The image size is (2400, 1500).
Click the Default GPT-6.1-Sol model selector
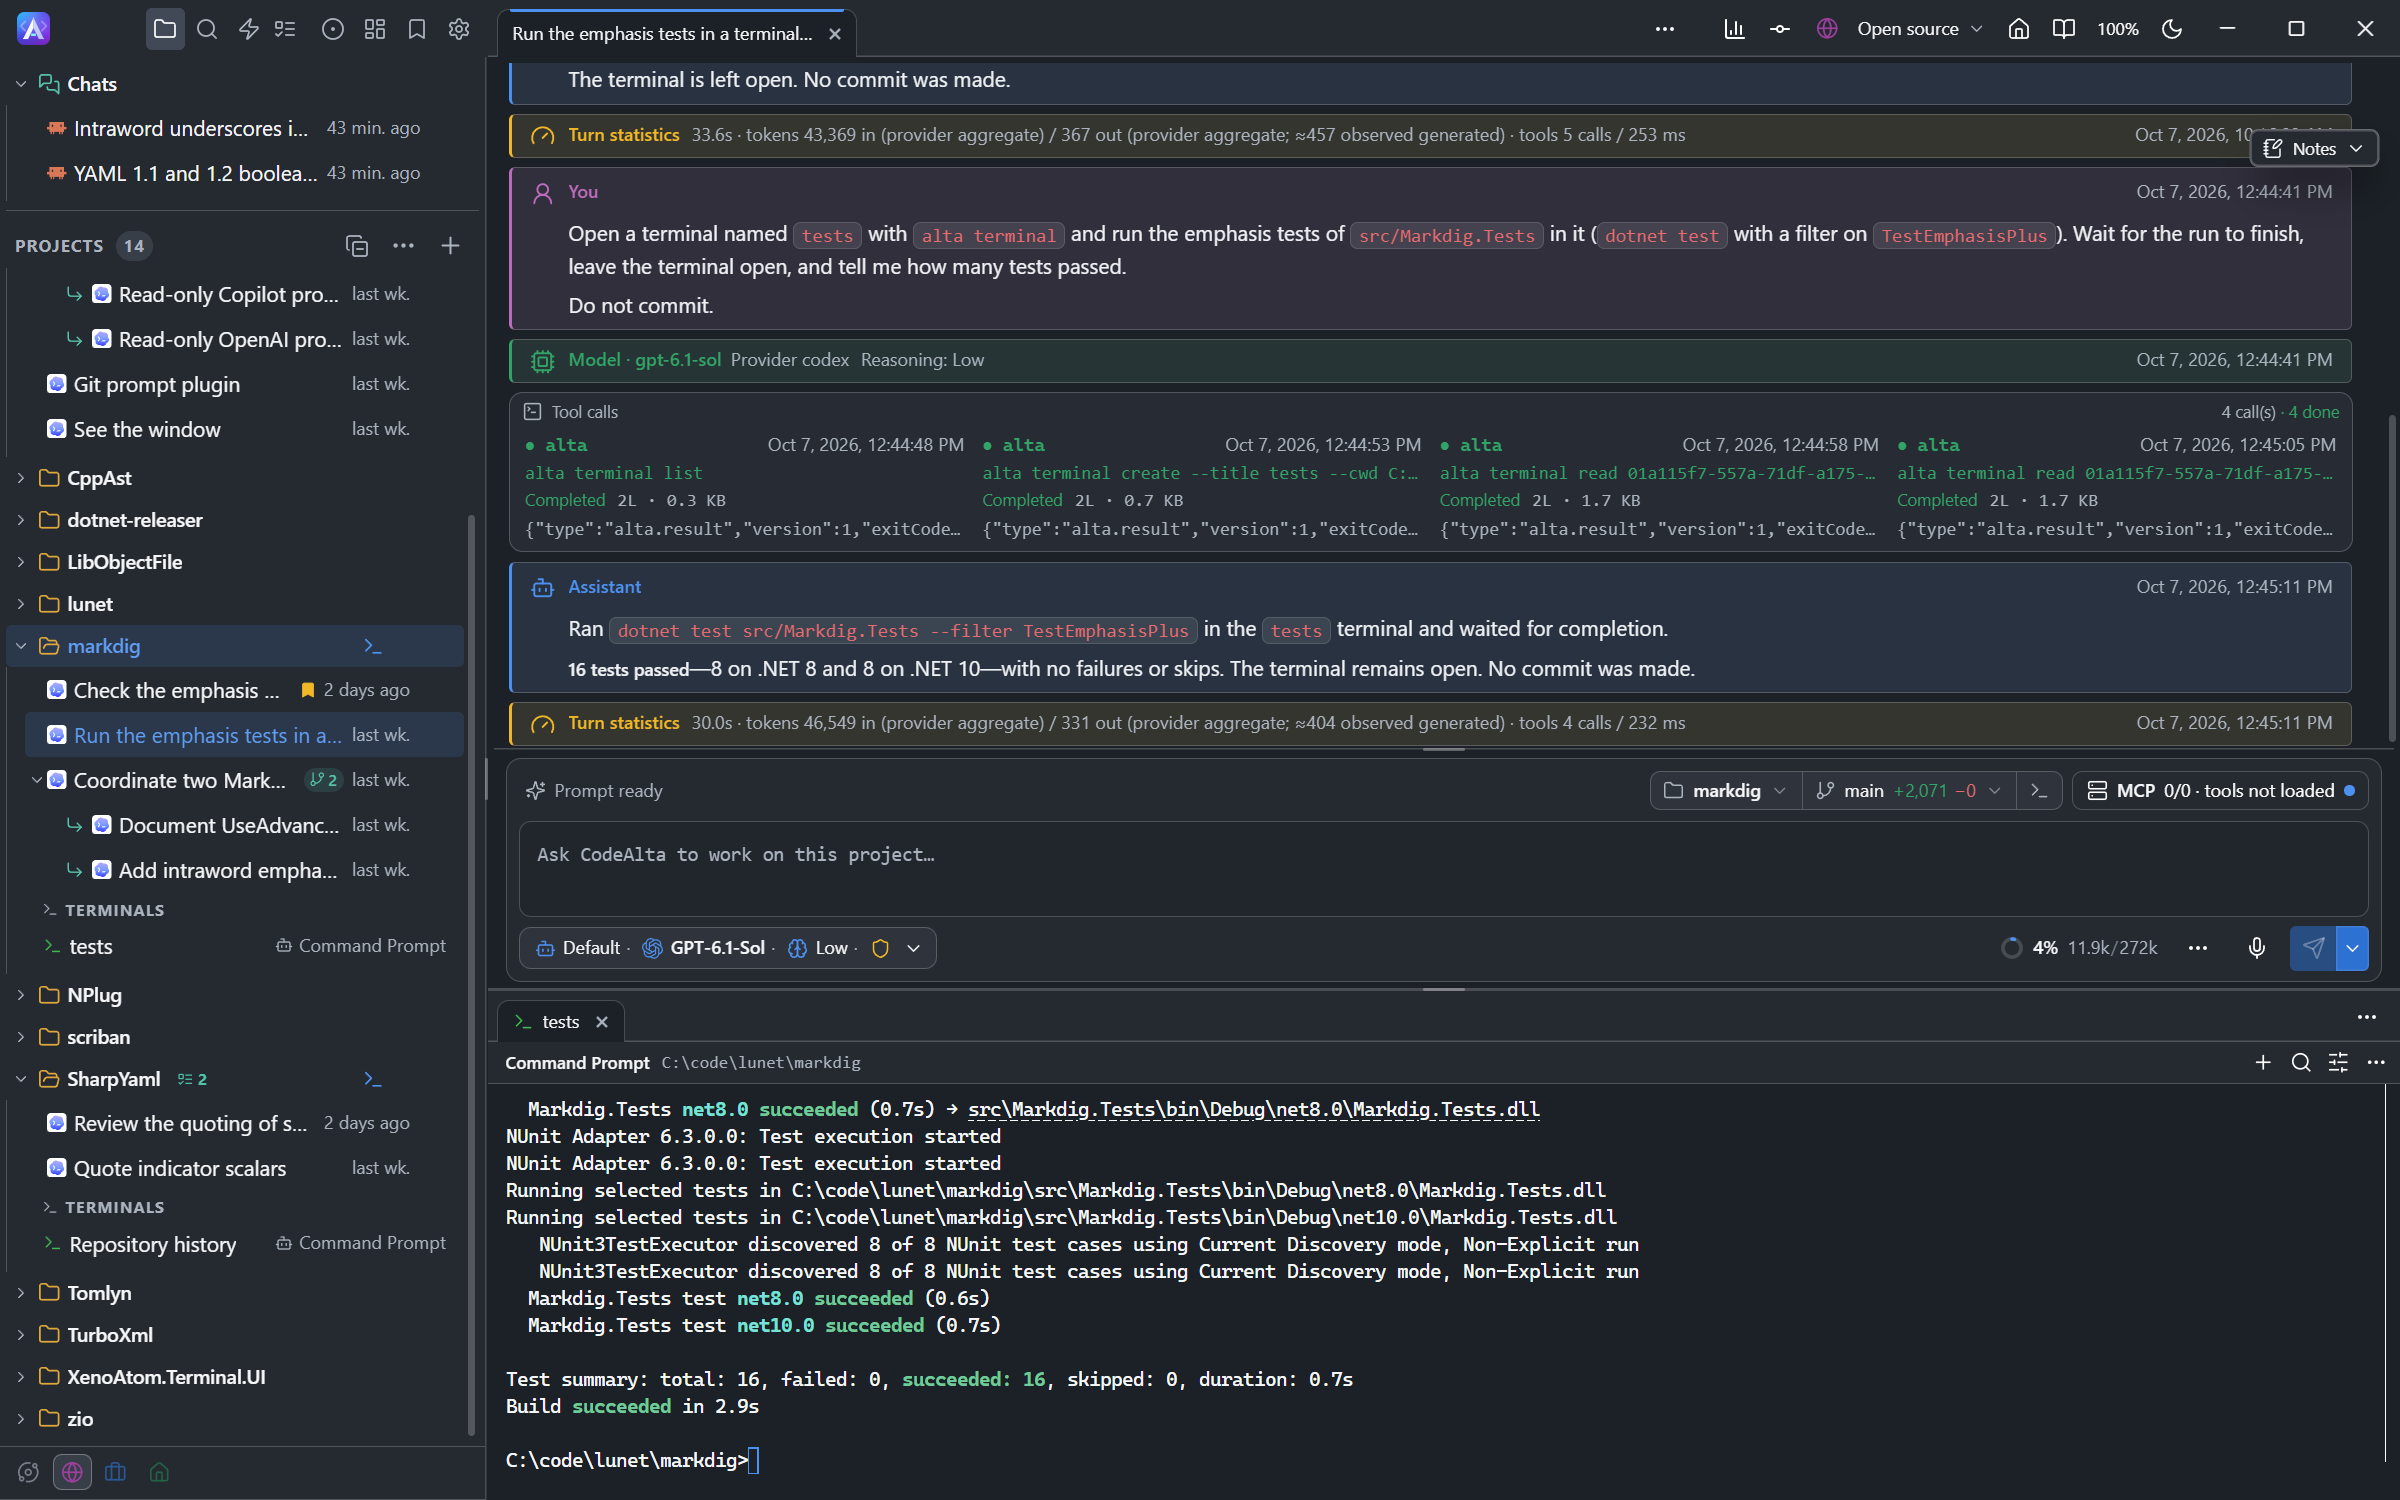[x=727, y=948]
